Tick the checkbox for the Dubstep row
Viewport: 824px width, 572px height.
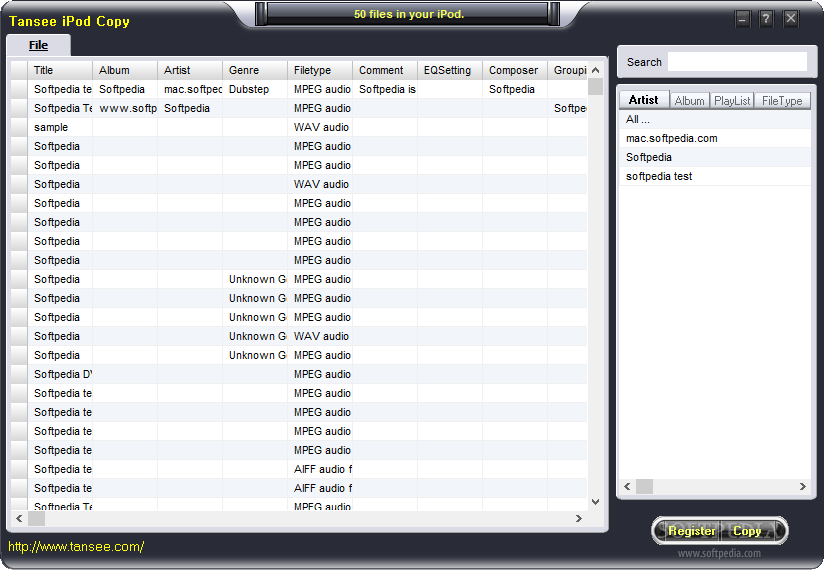coord(19,89)
